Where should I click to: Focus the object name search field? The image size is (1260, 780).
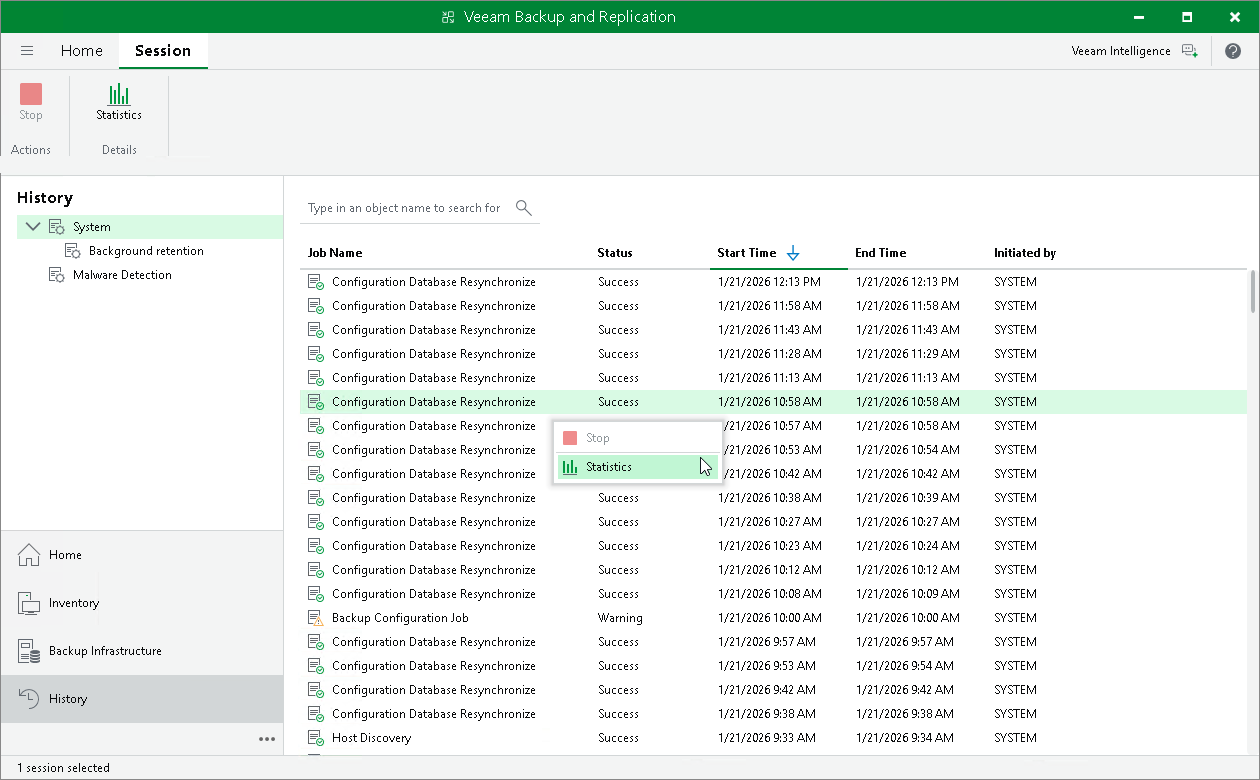(x=405, y=208)
